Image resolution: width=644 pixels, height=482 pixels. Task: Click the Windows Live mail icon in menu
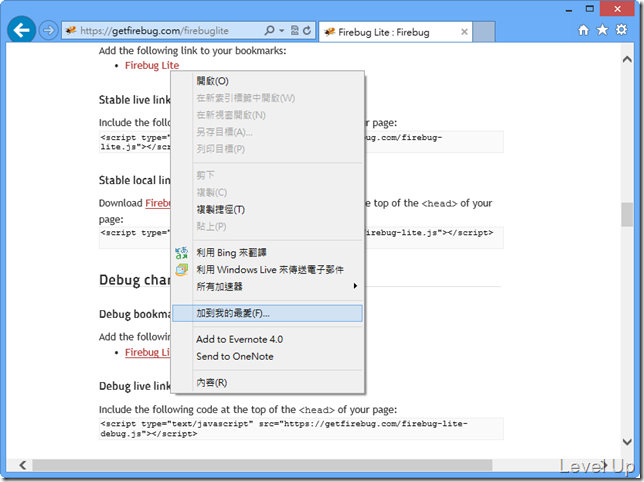[182, 270]
